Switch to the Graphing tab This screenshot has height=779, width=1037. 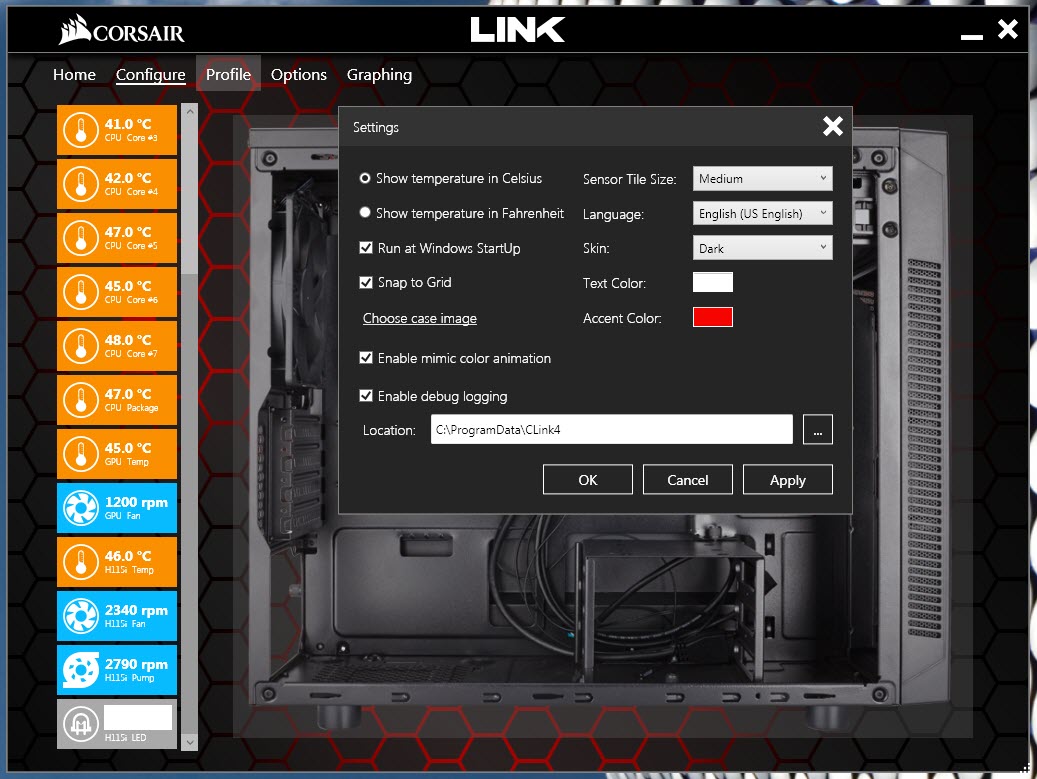click(x=380, y=75)
